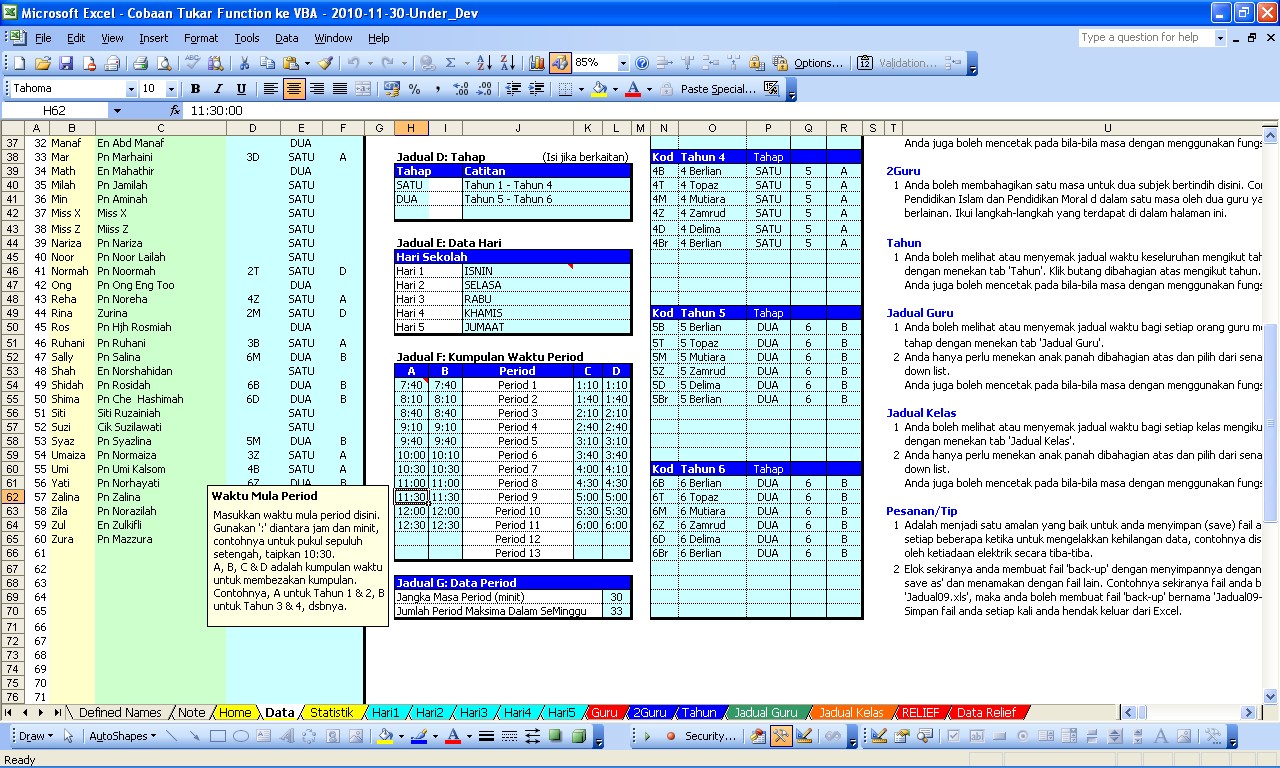Toggle the Center alignment button
Viewport: 1280px width, 768px height.
tap(294, 89)
